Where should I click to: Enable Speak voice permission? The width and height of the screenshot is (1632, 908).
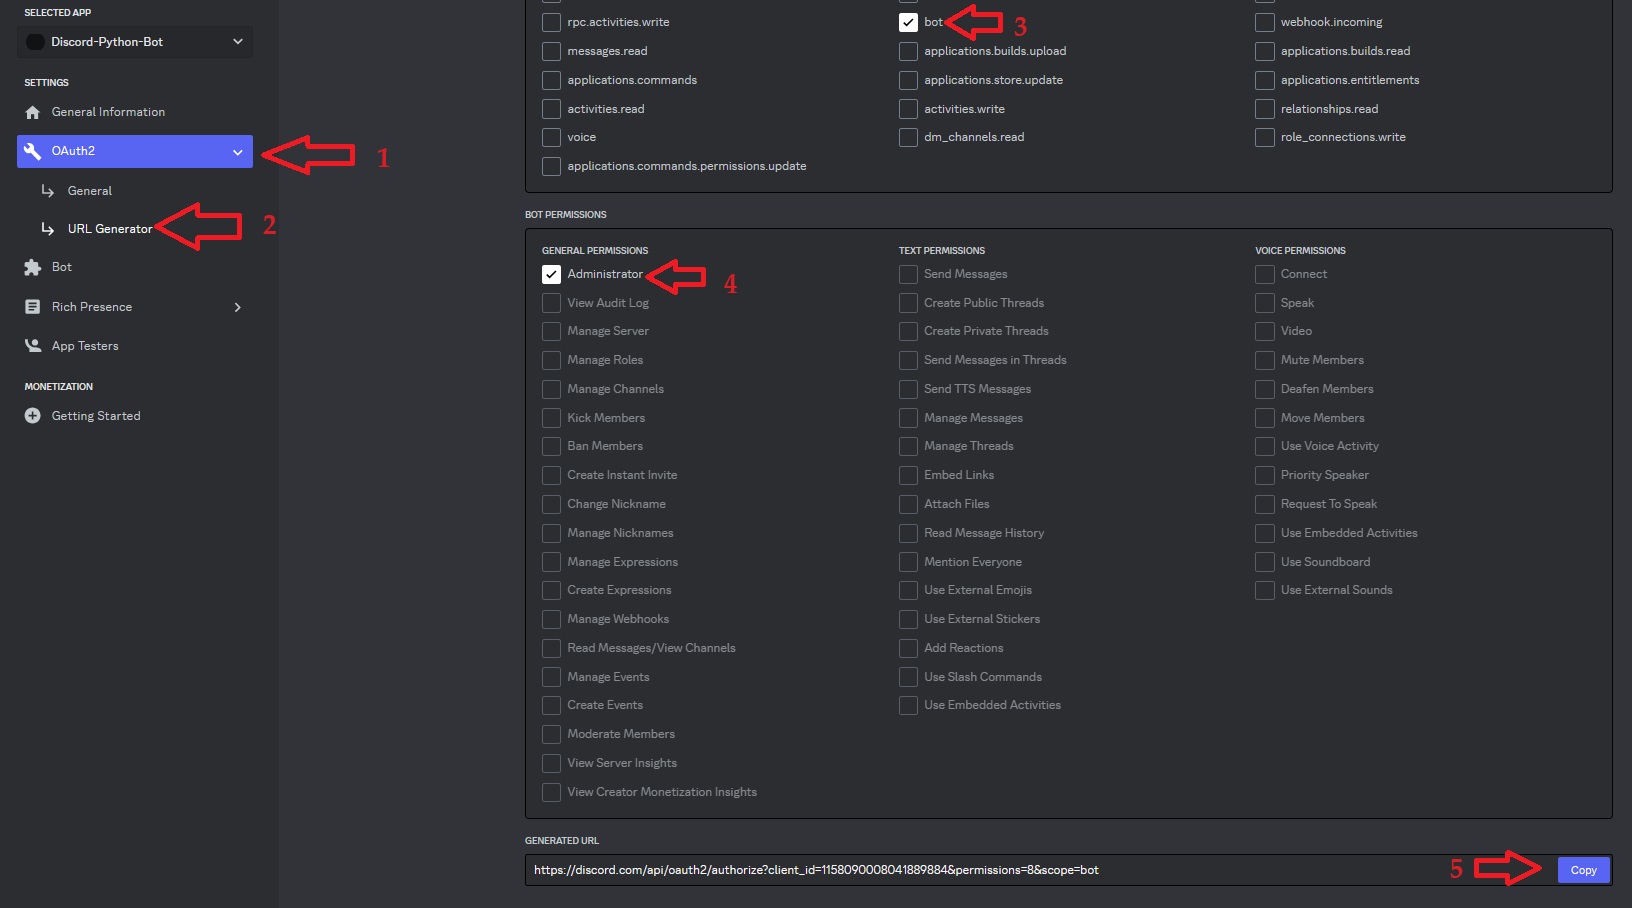pos(1265,303)
